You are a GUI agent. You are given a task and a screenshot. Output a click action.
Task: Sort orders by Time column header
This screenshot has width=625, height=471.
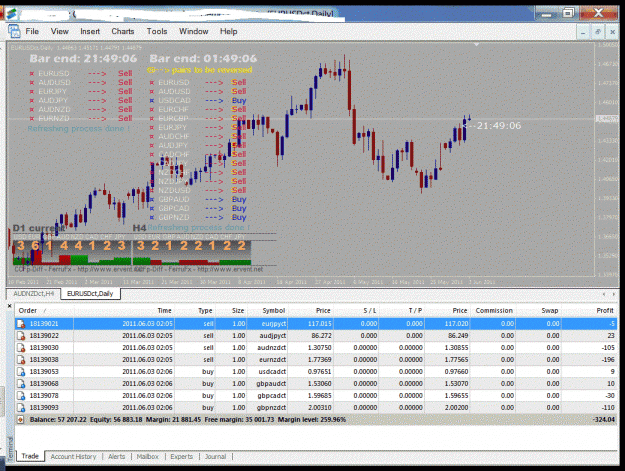click(x=124, y=310)
